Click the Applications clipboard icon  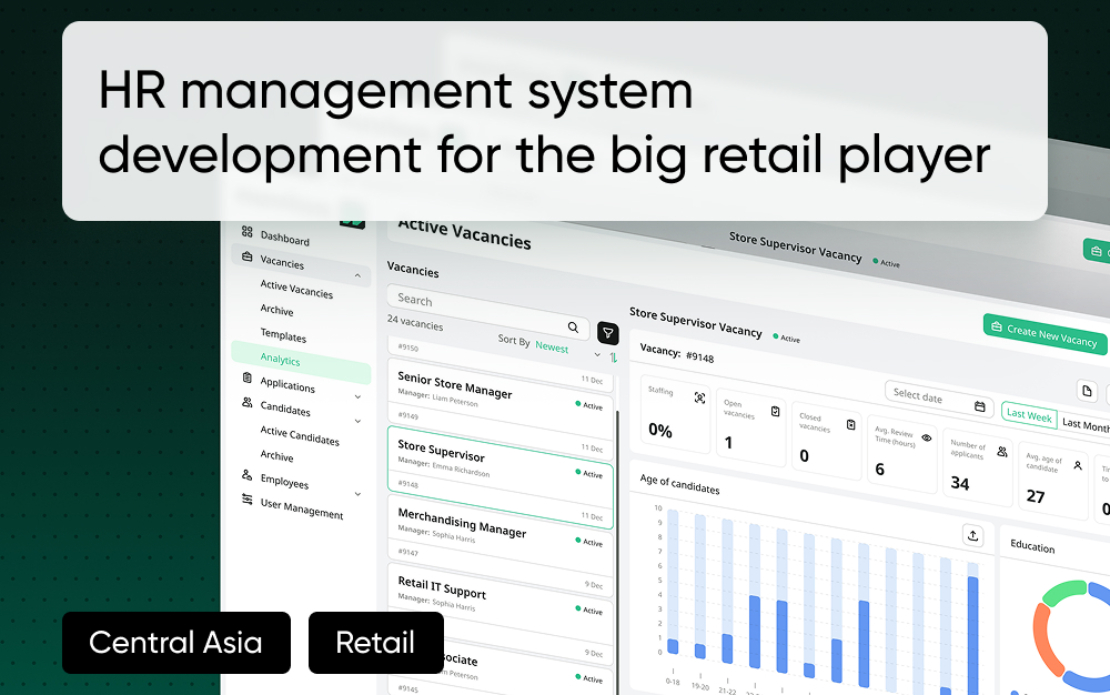point(247,377)
